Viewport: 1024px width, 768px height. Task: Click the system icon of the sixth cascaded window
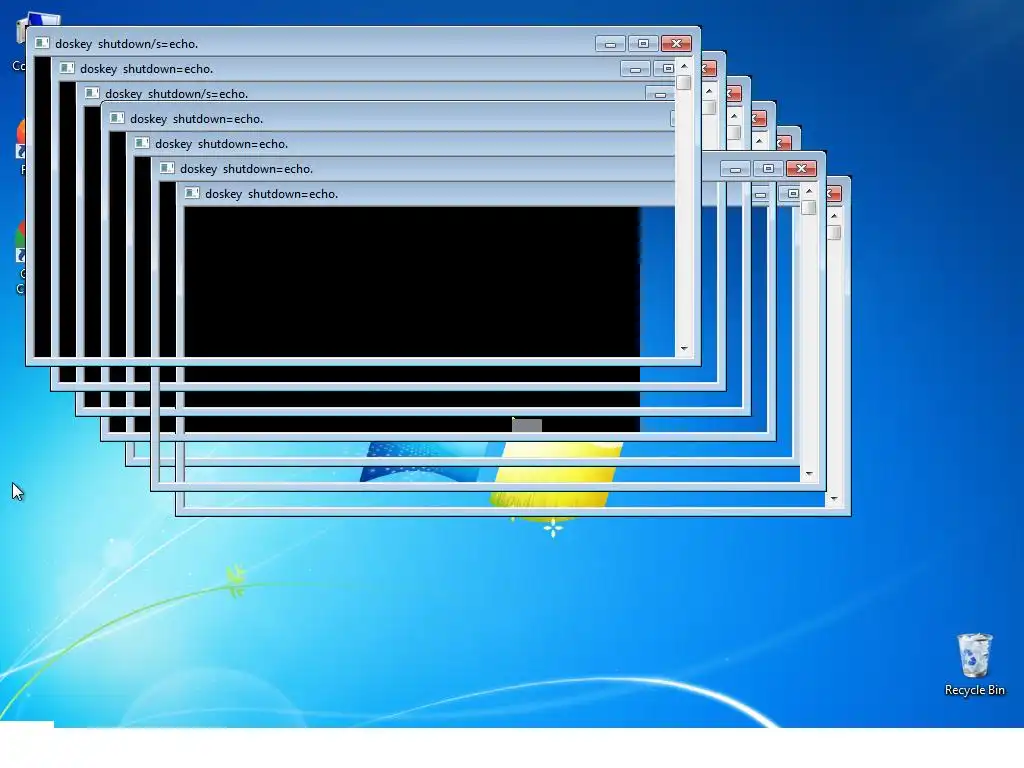click(167, 168)
